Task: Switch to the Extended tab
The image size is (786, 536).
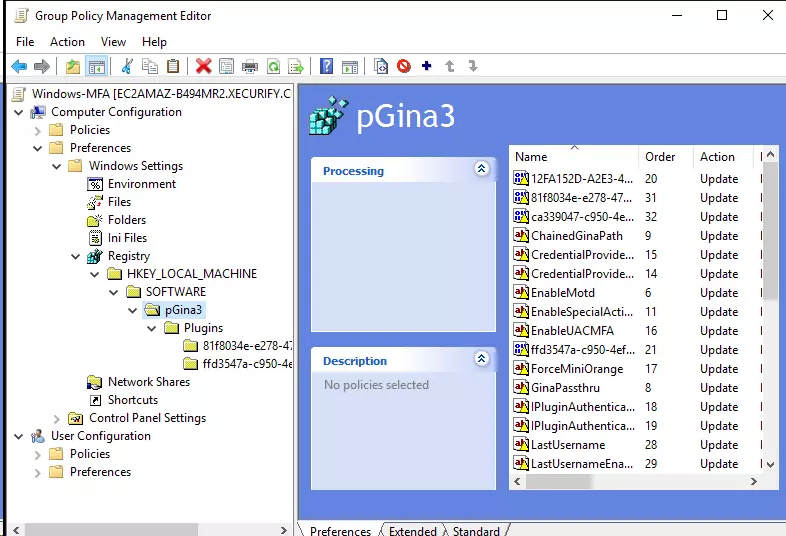Action: pos(413,530)
